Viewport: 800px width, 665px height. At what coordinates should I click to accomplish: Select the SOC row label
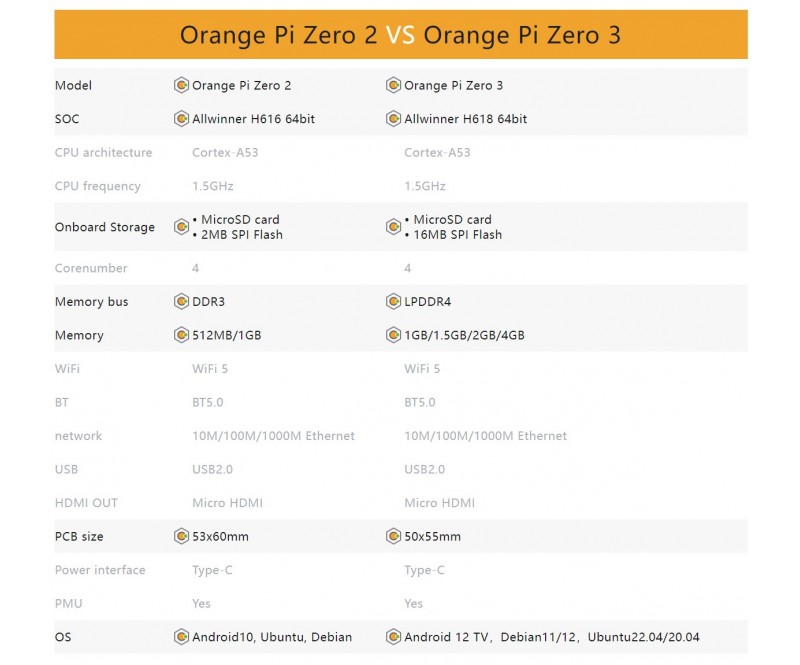point(67,119)
